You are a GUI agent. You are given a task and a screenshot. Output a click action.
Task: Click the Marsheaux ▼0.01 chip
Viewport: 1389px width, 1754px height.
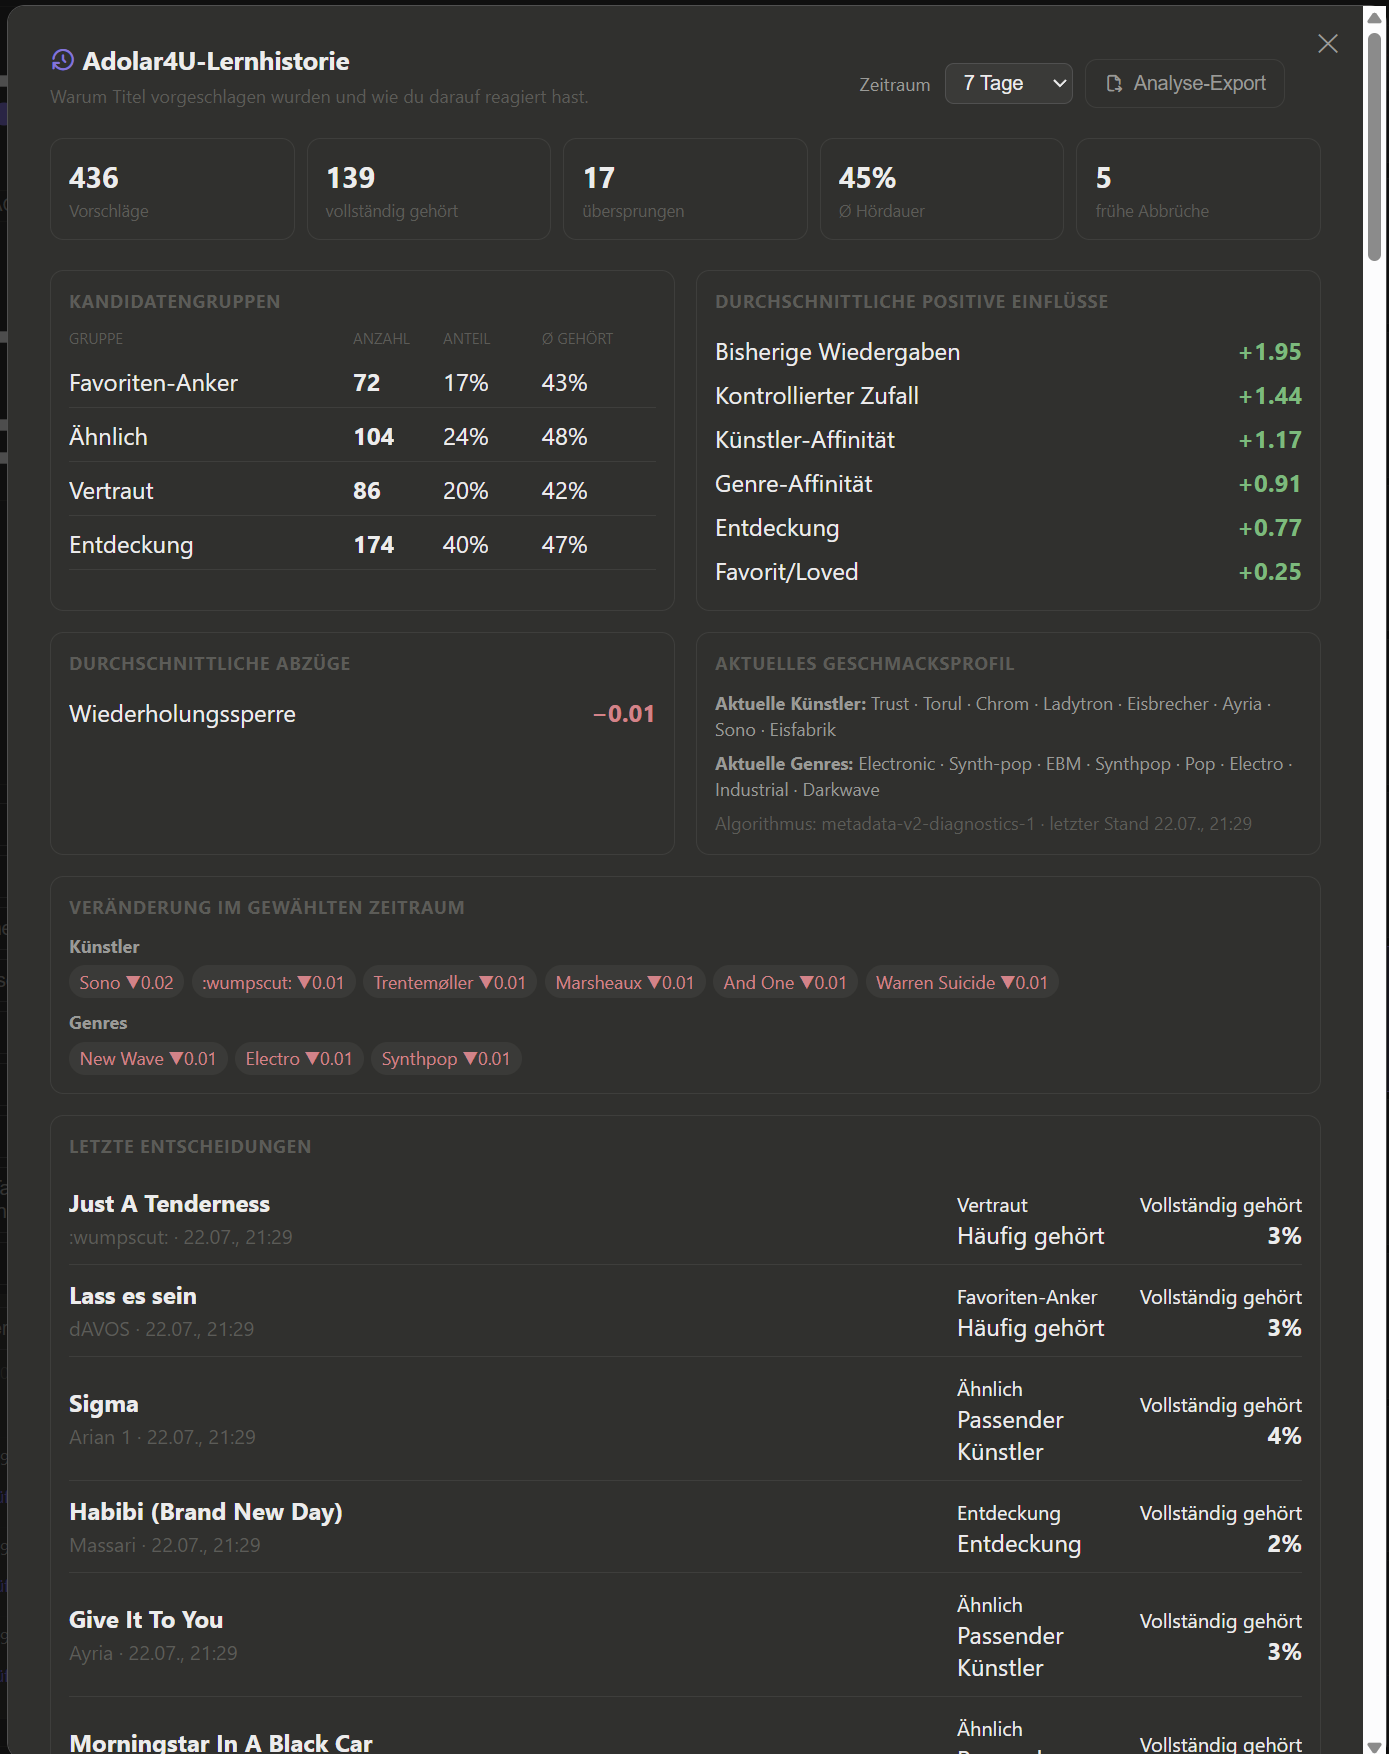click(625, 983)
